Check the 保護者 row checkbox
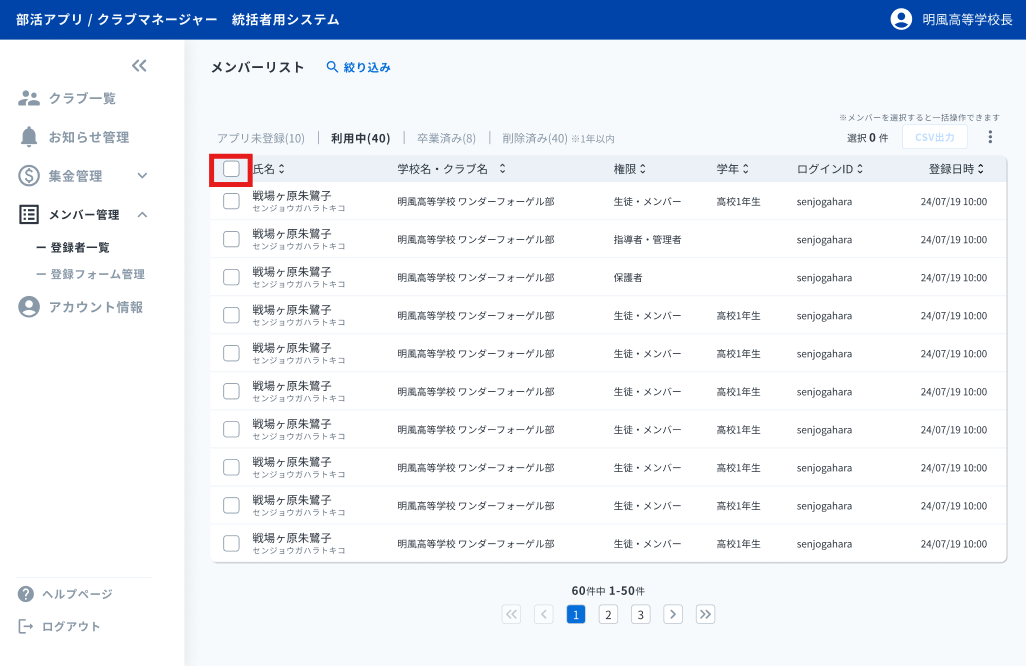 coord(231,277)
